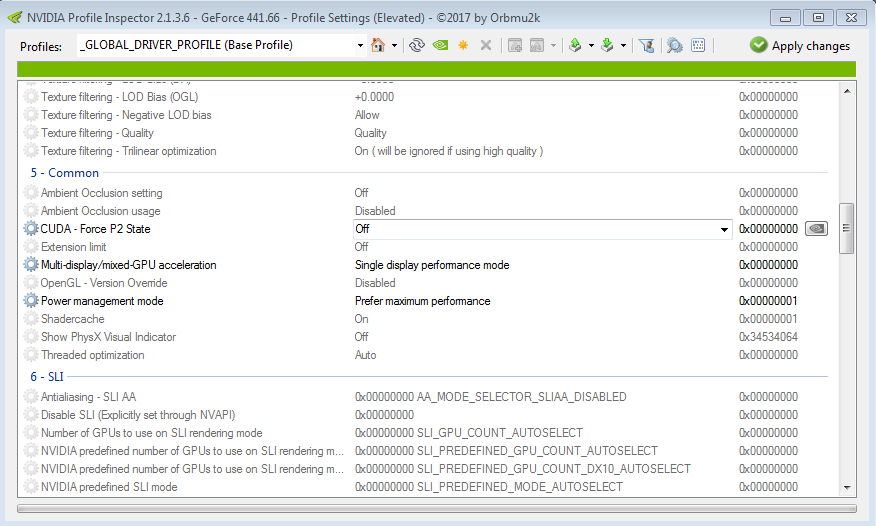Click the import profiles icon

point(607,45)
